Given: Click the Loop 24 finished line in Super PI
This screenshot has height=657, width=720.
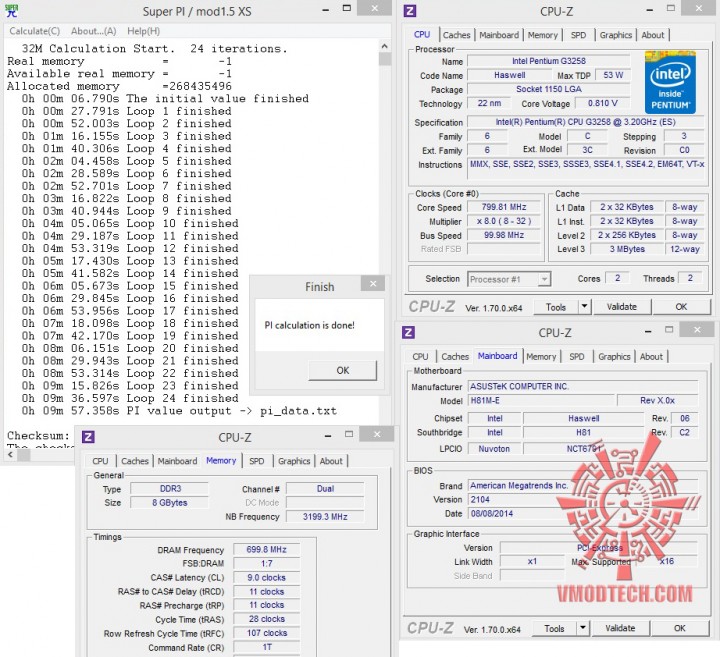Looking at the screenshot, I should (130, 398).
